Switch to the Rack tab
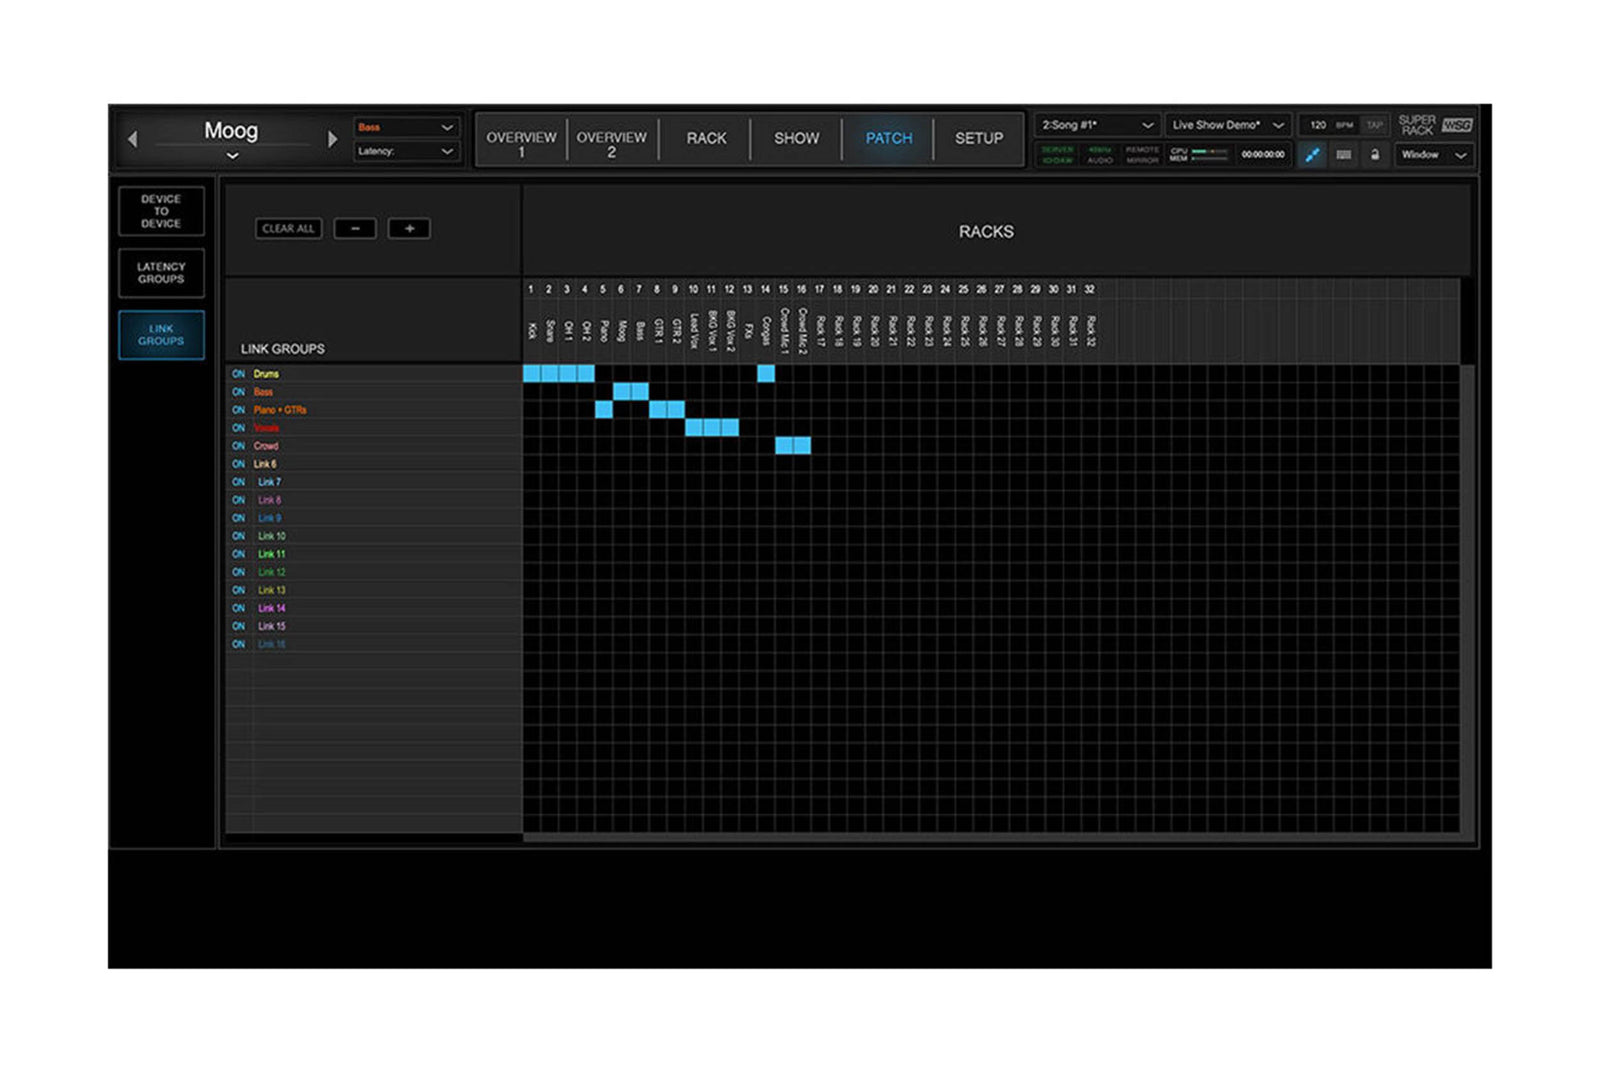The width and height of the screenshot is (1600, 1074). pos(706,139)
